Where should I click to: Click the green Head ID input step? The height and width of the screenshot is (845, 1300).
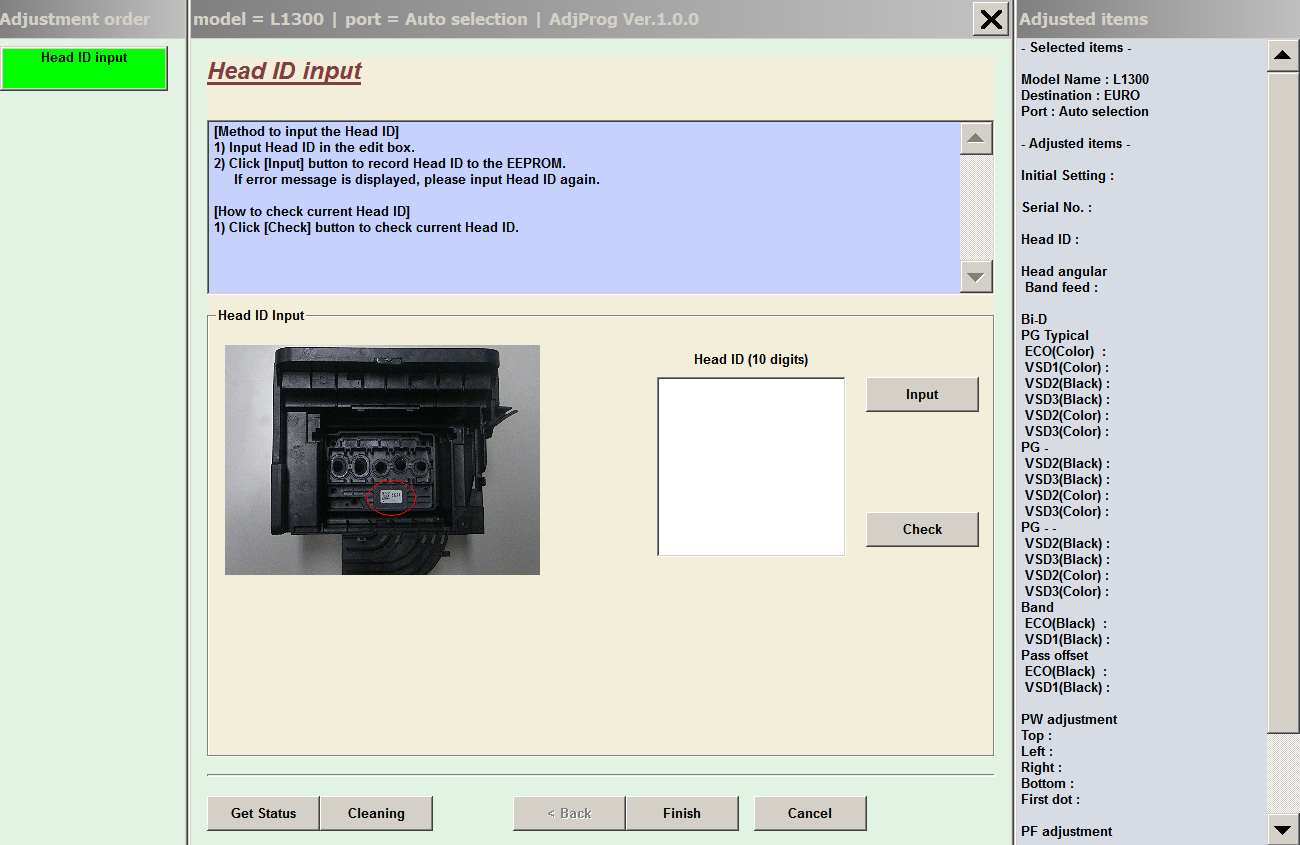coord(84,68)
